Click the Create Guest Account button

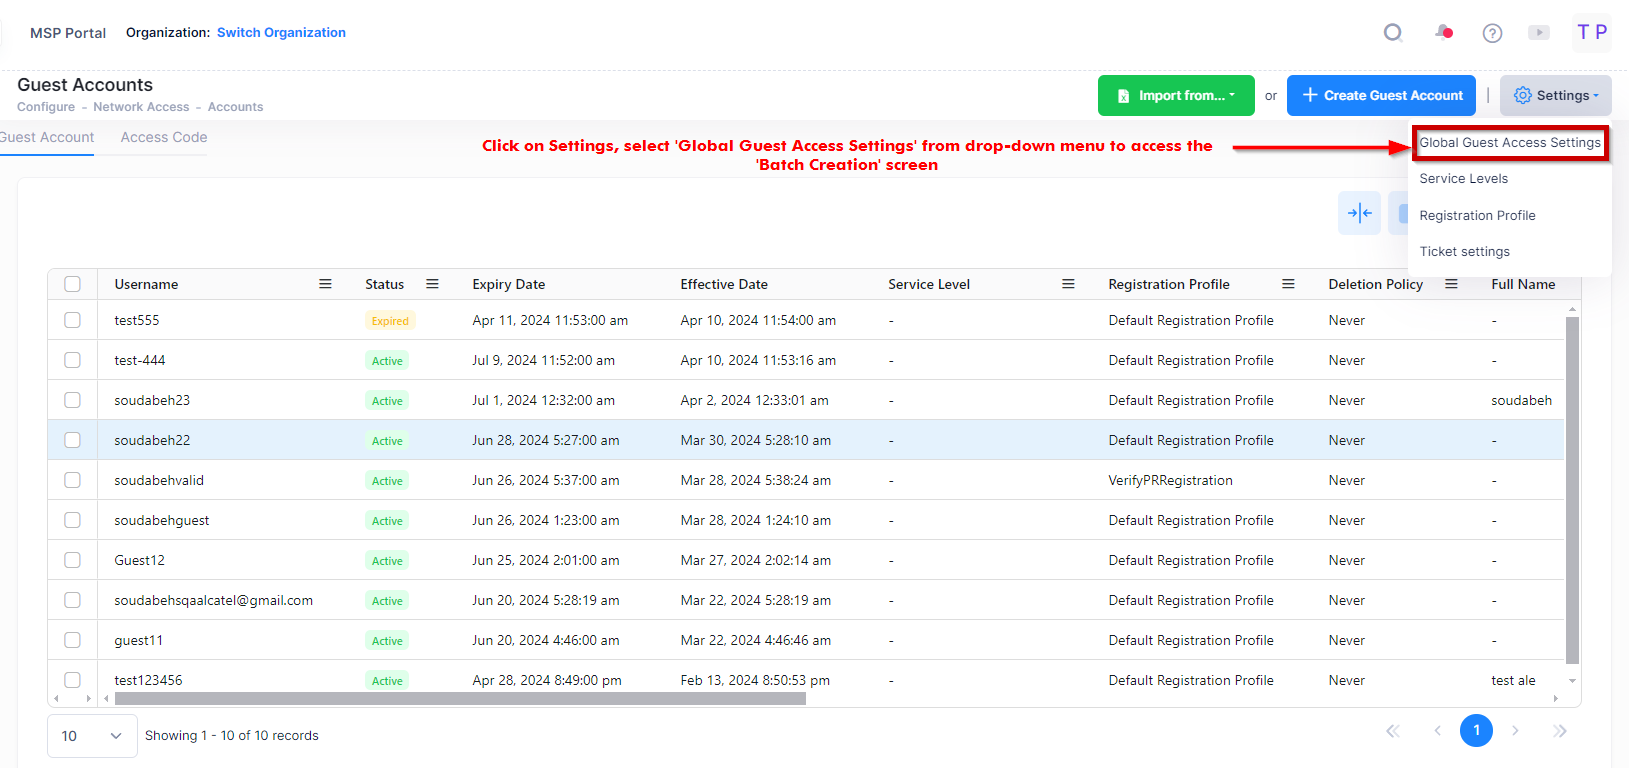tap(1381, 96)
